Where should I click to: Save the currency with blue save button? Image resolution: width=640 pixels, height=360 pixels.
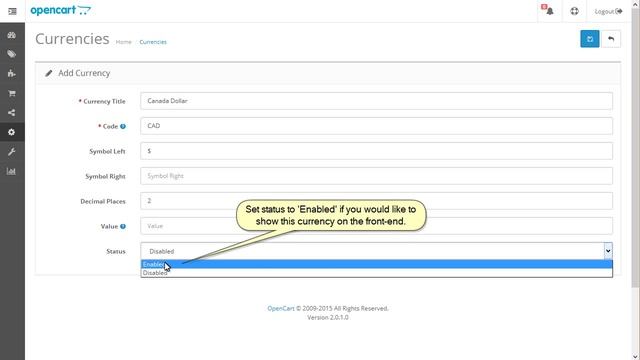point(590,39)
